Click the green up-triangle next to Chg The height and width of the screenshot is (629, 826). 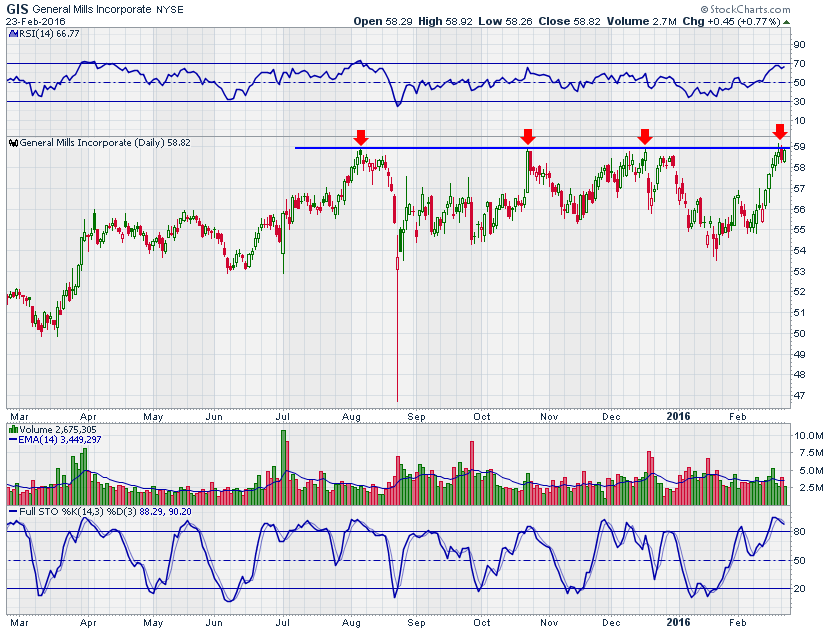point(786,22)
